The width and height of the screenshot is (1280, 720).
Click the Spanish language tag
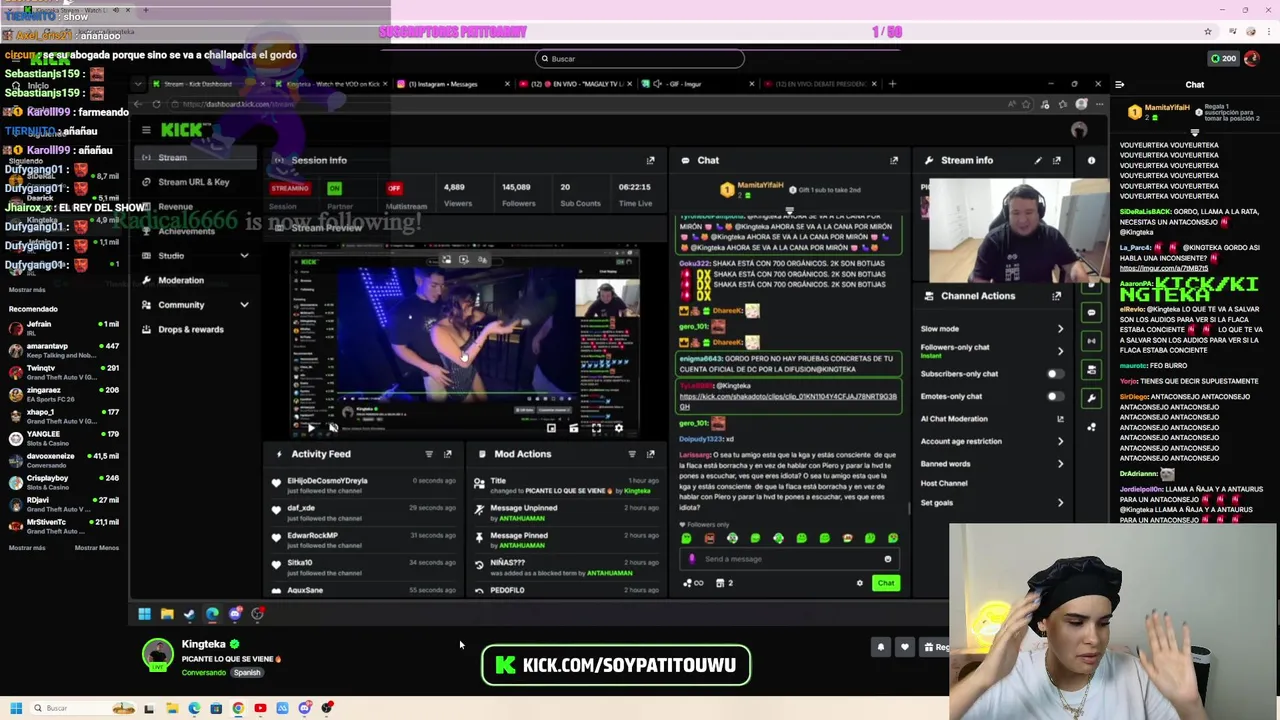[247, 673]
